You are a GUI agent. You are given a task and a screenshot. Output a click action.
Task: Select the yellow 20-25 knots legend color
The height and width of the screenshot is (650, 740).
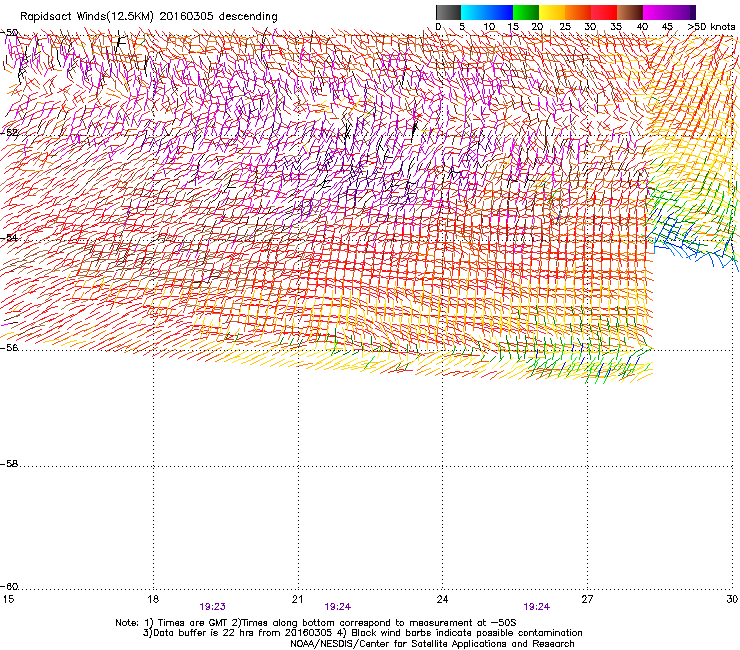pos(552,12)
